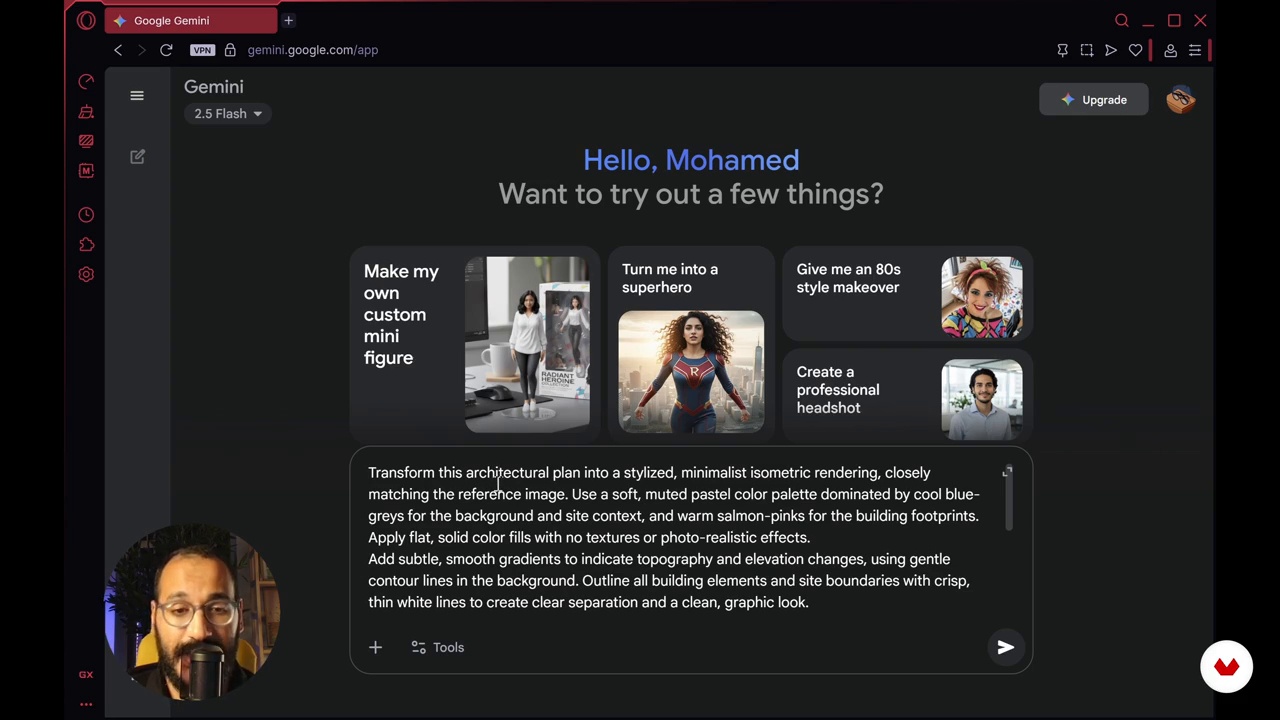This screenshot has height=720, width=1280.
Task: Click the 80s makeover portrait thumbnail
Action: [982, 297]
